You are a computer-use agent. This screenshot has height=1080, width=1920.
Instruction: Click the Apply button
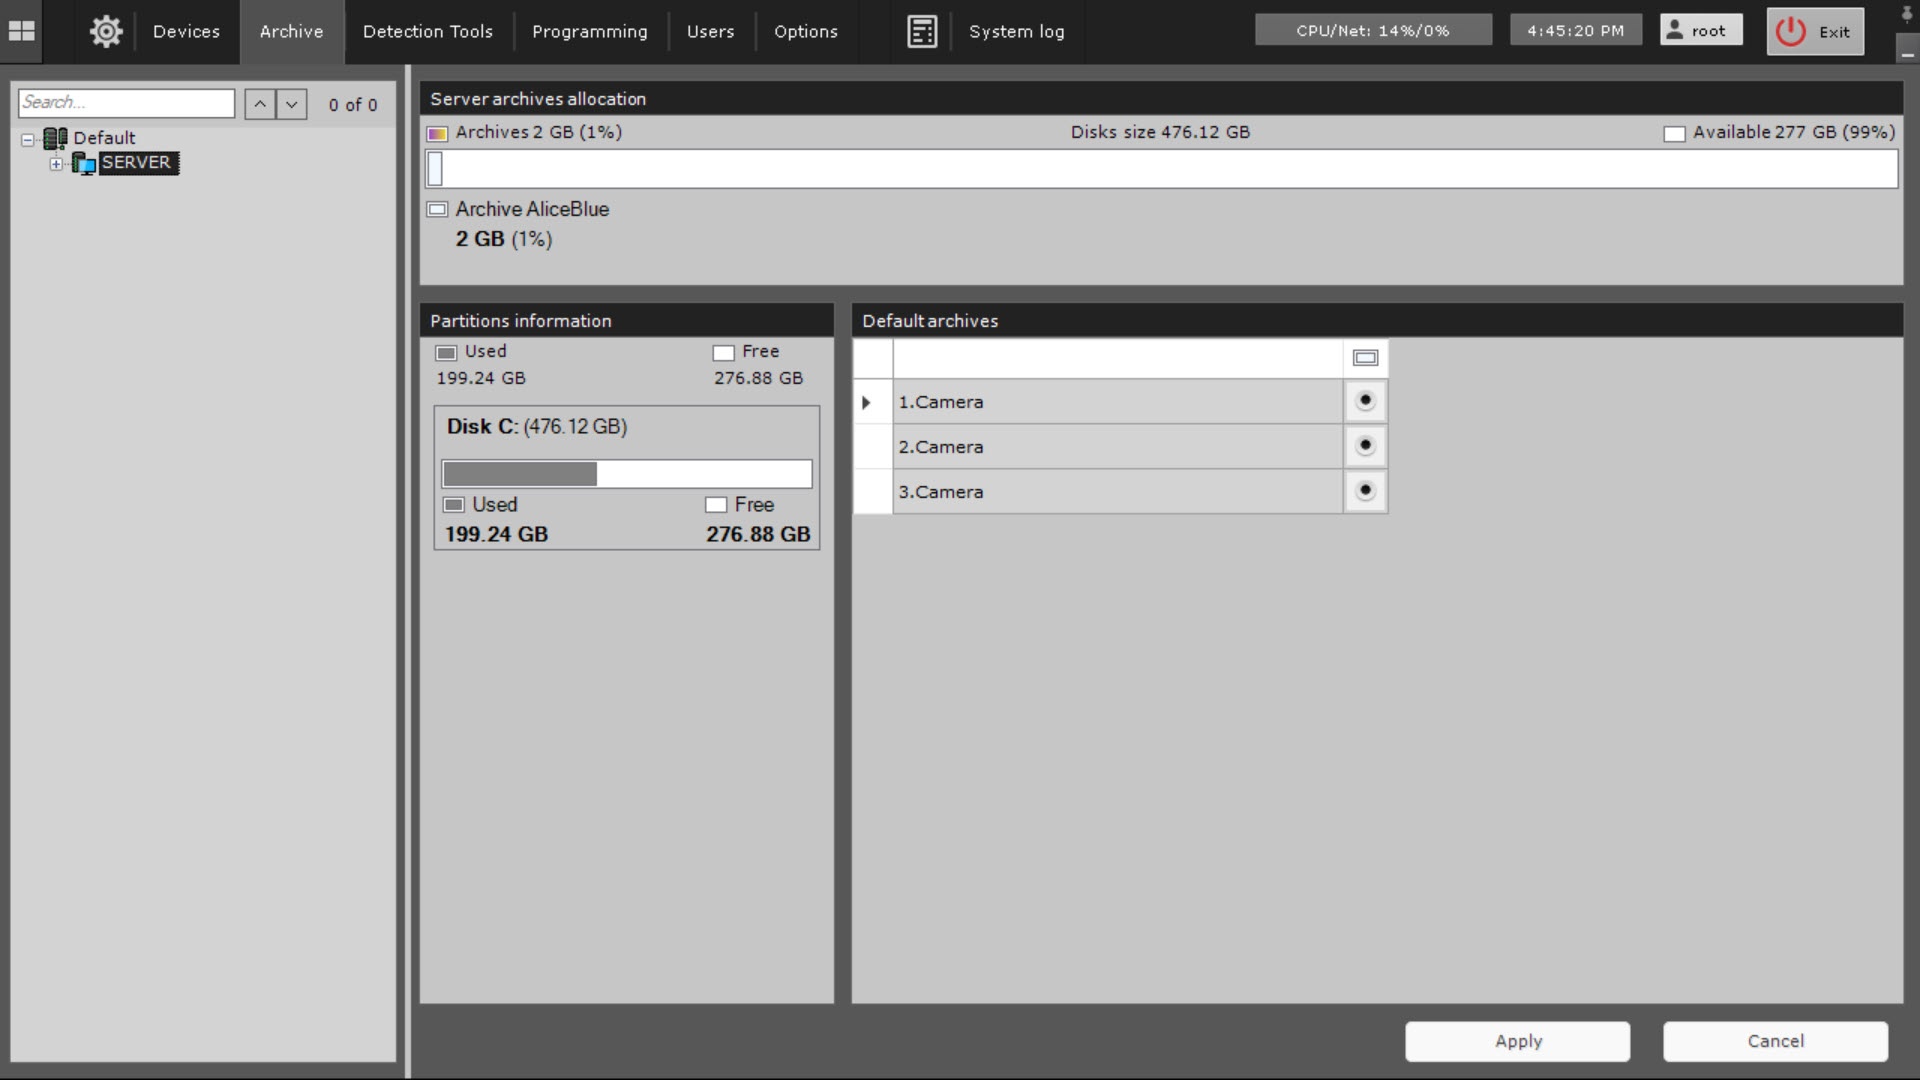(1517, 1041)
